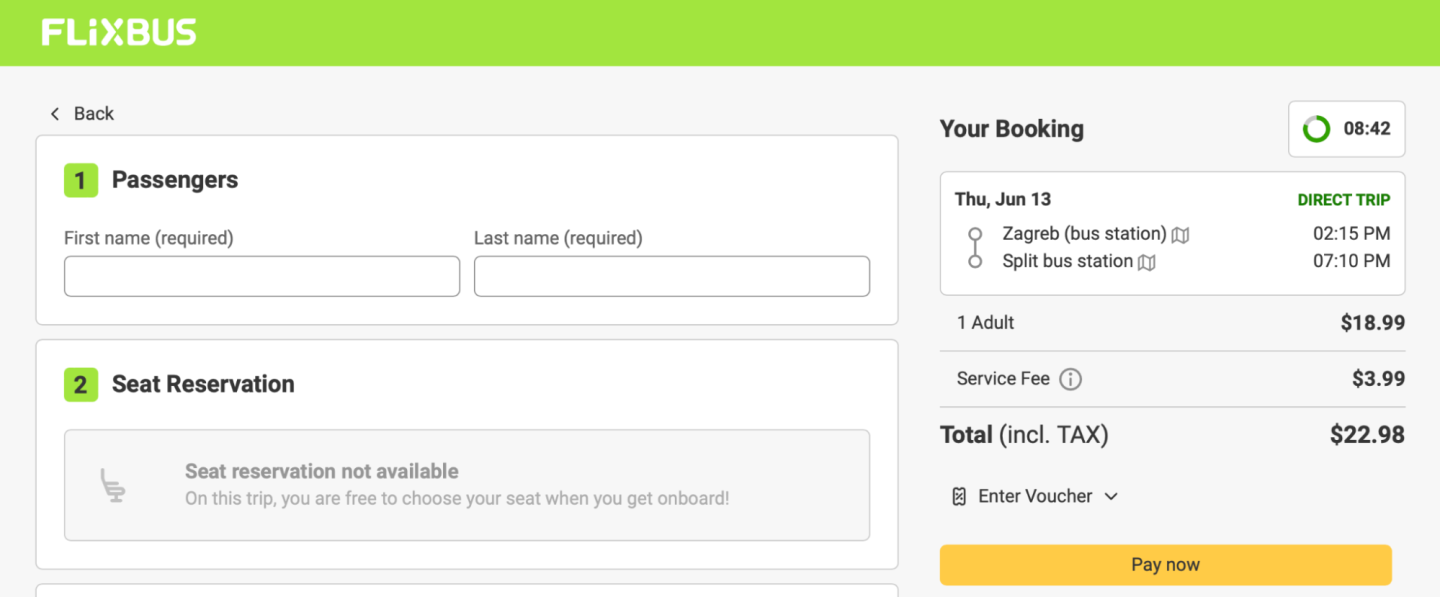Click the Split bus station stop name
This screenshot has width=1440, height=597.
[x=1067, y=261]
